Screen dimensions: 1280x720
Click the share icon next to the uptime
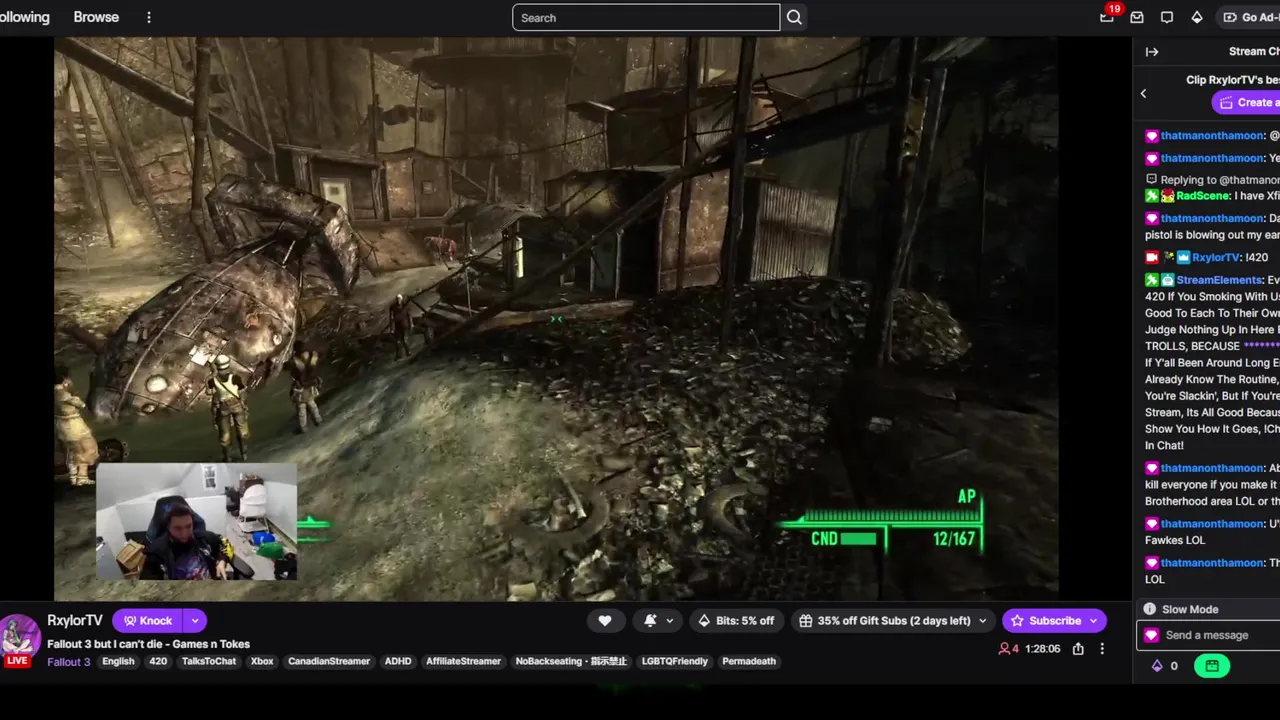[x=1078, y=649]
